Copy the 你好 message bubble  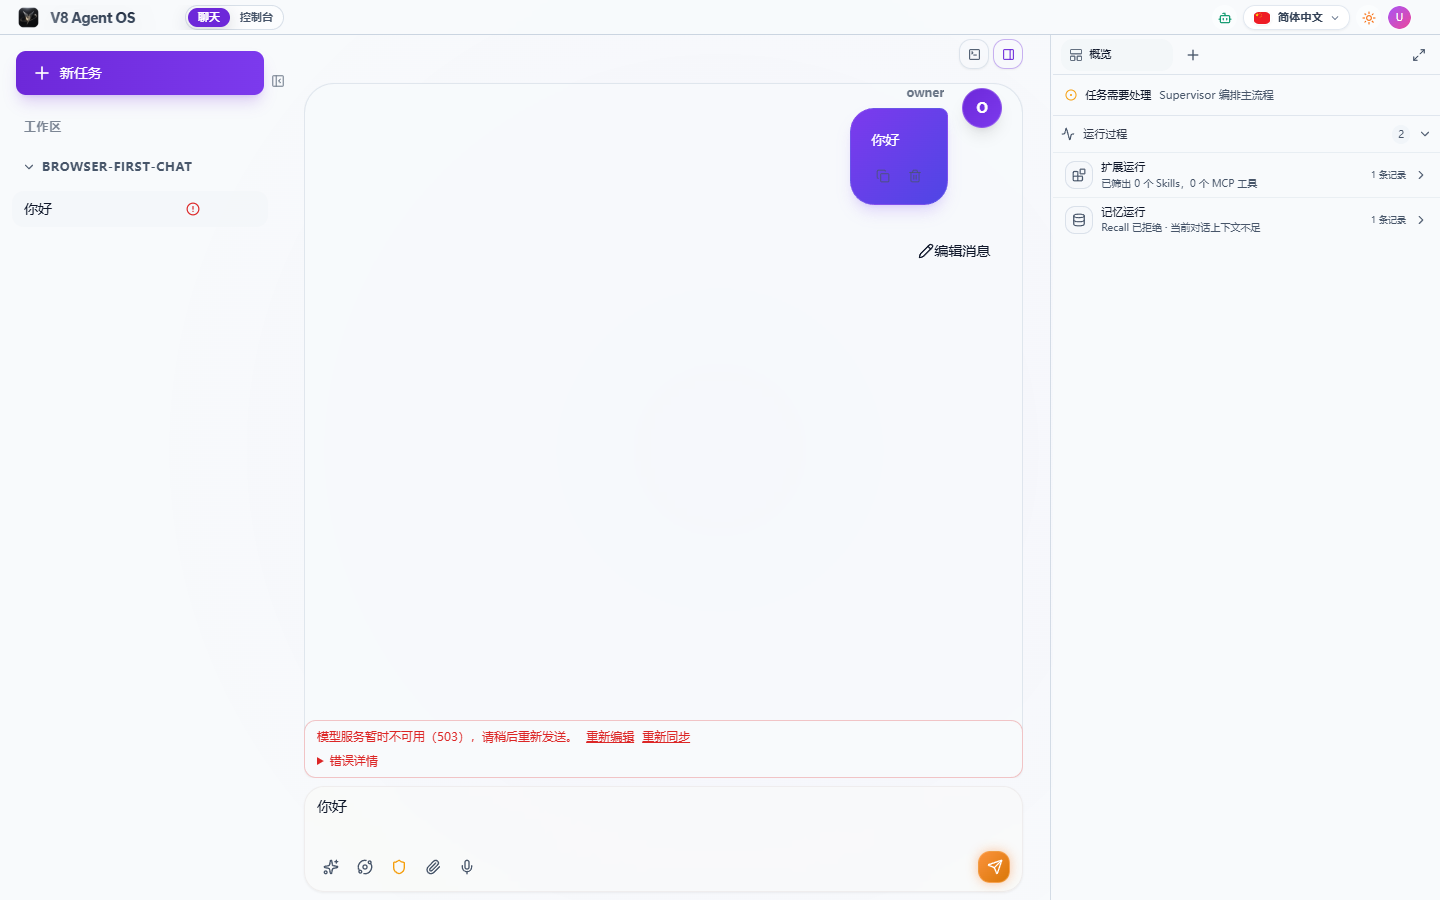(x=883, y=177)
